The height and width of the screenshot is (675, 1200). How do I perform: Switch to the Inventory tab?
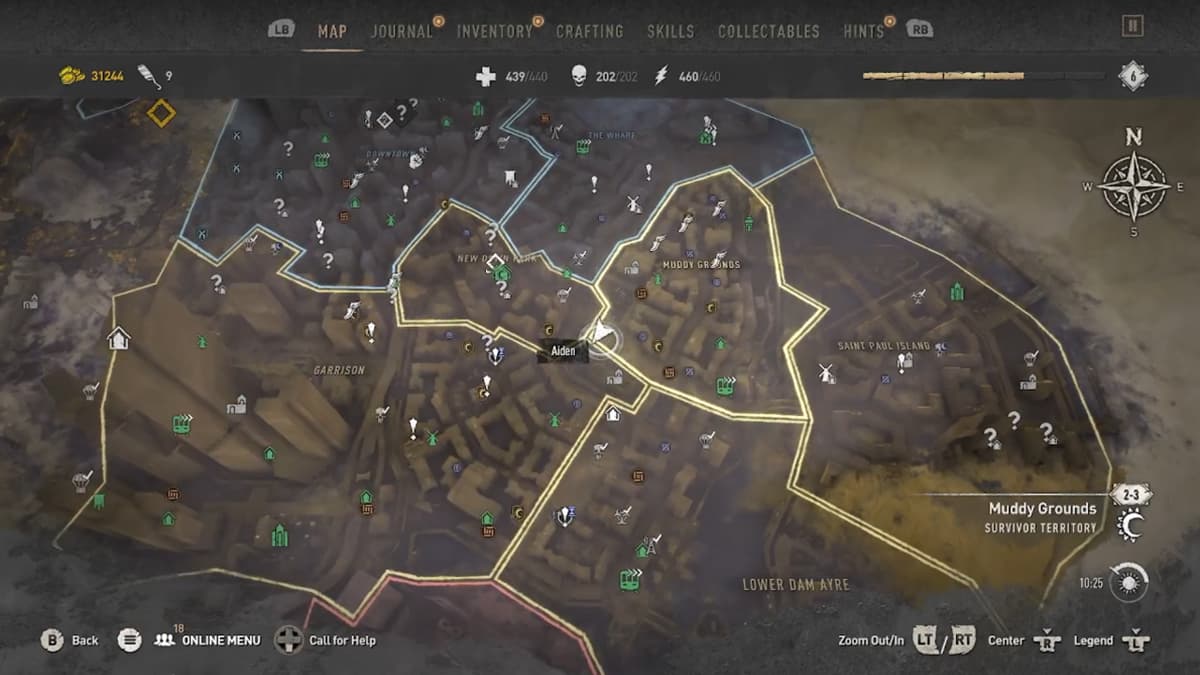click(x=495, y=31)
